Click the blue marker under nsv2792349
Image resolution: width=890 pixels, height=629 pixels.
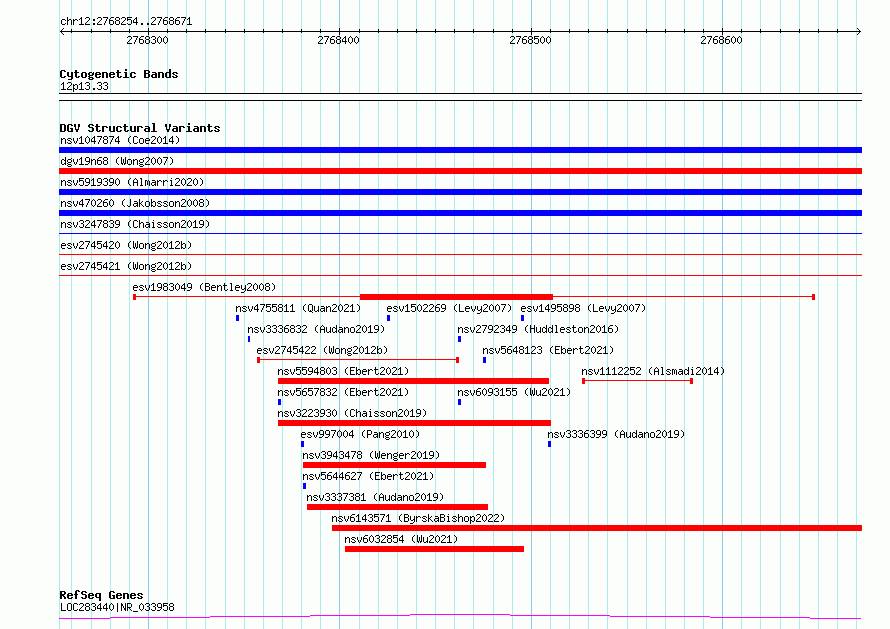pyautogui.click(x=459, y=339)
